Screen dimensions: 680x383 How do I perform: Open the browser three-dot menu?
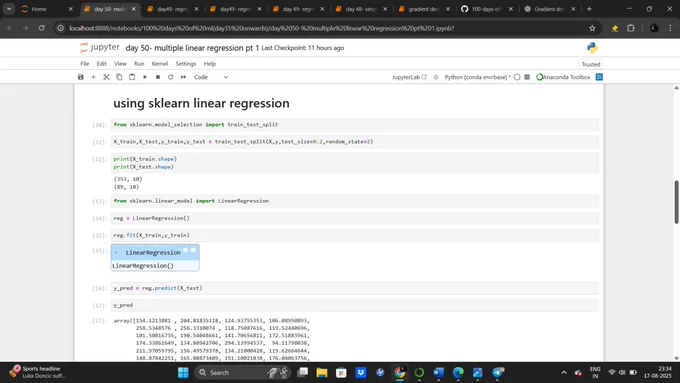(x=670, y=28)
